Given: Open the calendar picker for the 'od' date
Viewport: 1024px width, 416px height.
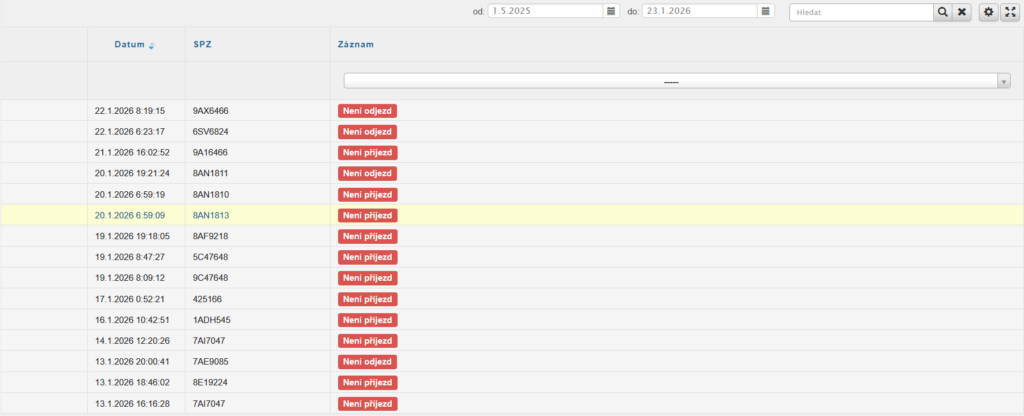Looking at the screenshot, I should click(x=610, y=11).
